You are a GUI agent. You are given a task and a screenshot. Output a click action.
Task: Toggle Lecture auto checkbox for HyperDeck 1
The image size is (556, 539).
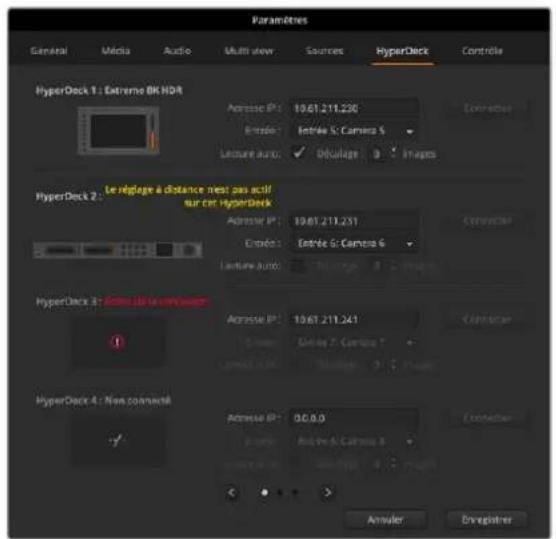(299, 153)
